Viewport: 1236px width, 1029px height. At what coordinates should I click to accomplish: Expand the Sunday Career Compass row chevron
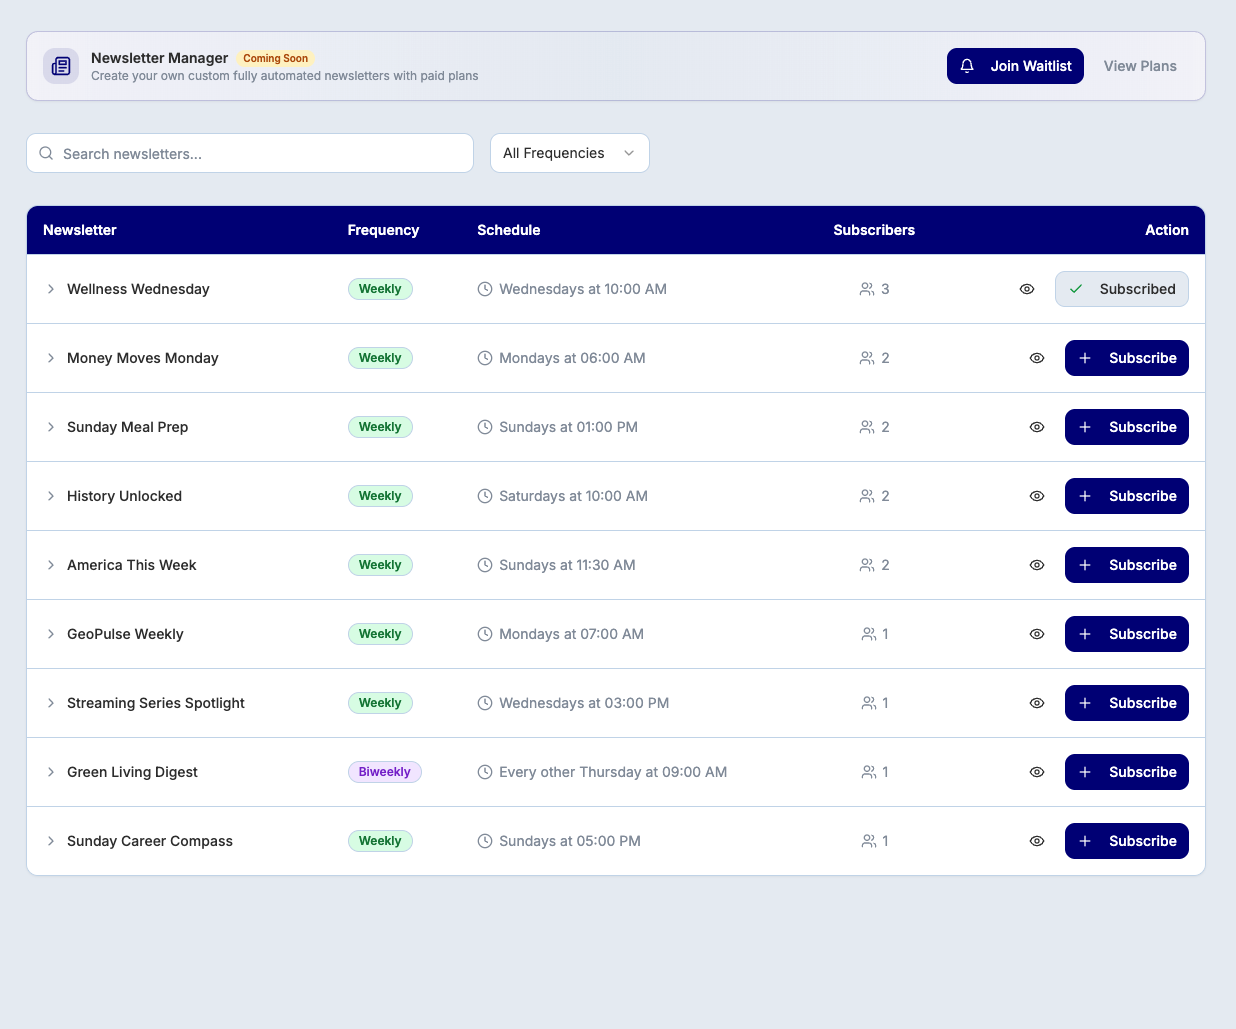coord(51,841)
